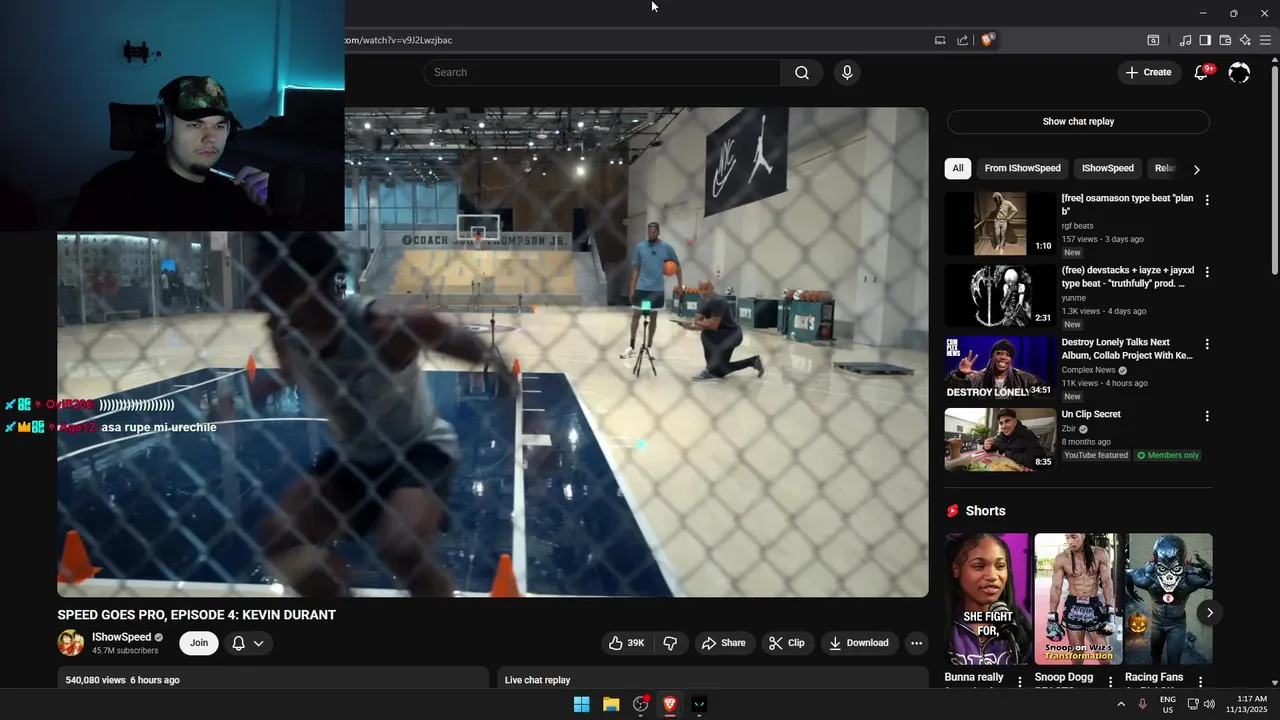The width and height of the screenshot is (1280, 720).
Task: Click ENG US language indicator
Action: 1168,704
